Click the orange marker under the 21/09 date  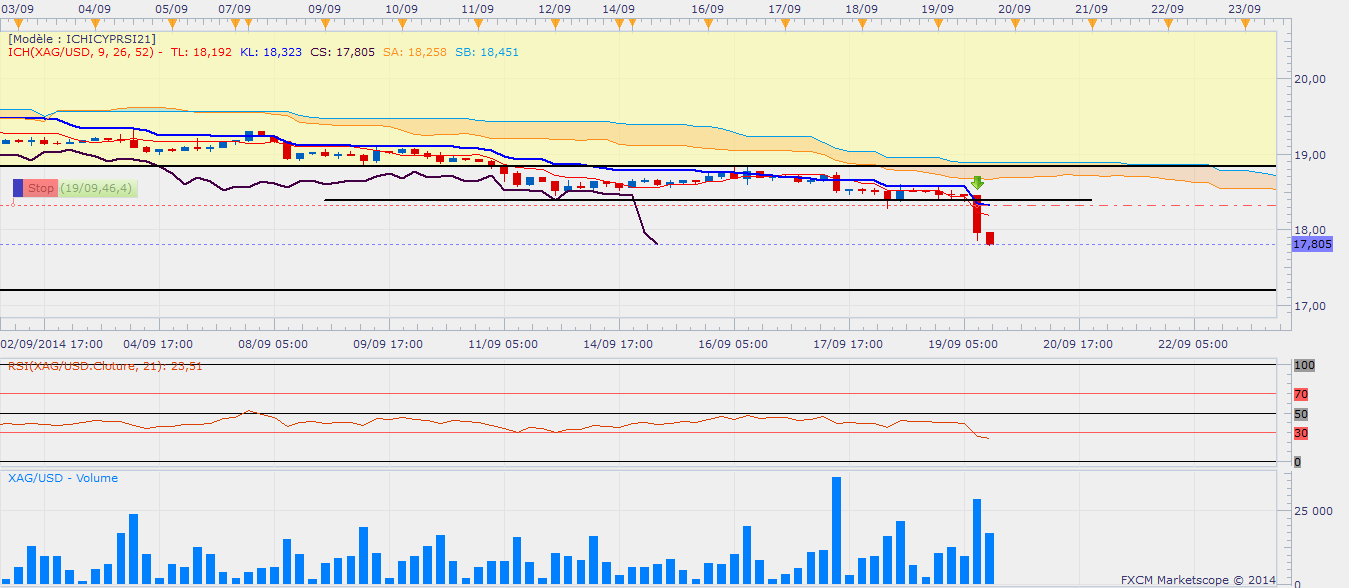(1091, 21)
